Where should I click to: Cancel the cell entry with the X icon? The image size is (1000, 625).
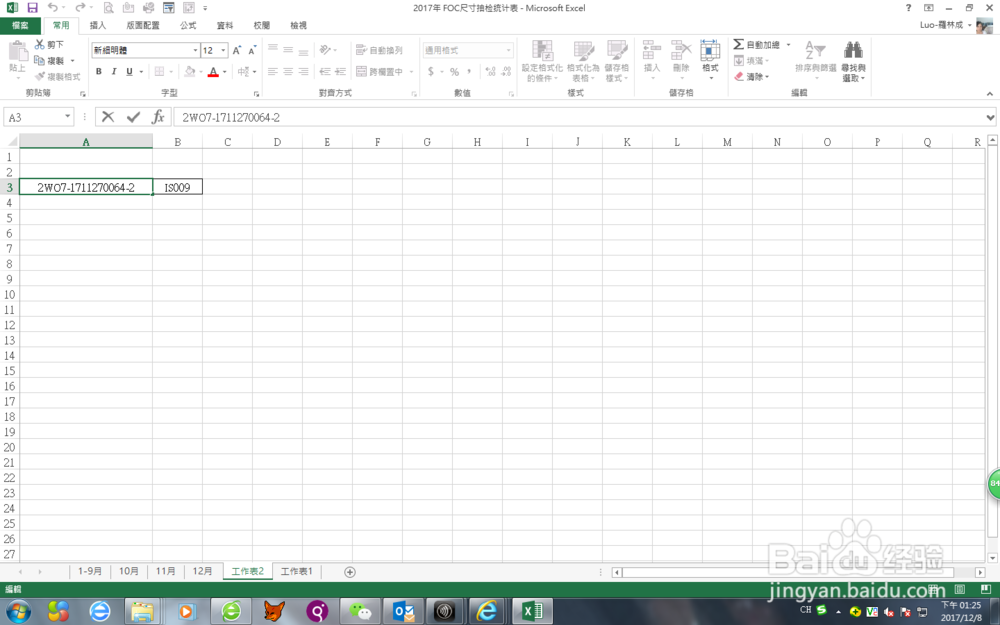pyautogui.click(x=108, y=117)
